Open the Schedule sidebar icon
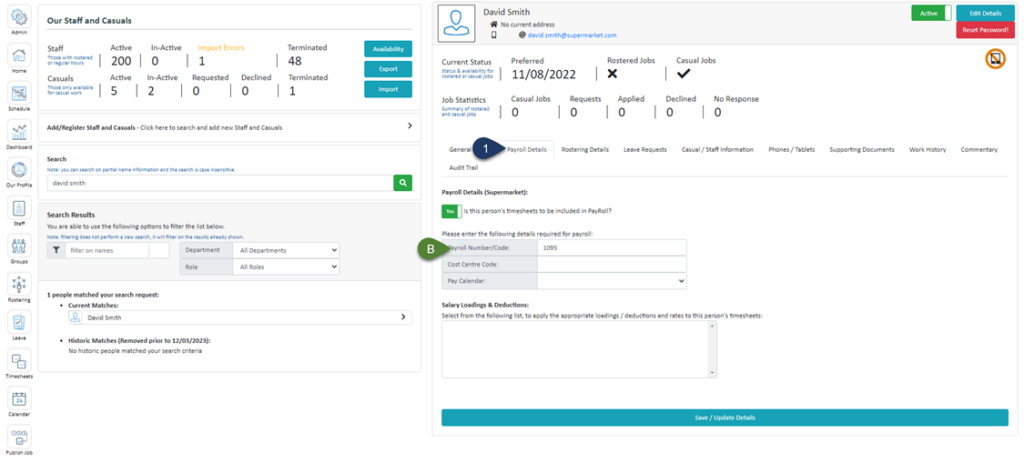The height and width of the screenshot is (463, 1024). click(x=20, y=93)
